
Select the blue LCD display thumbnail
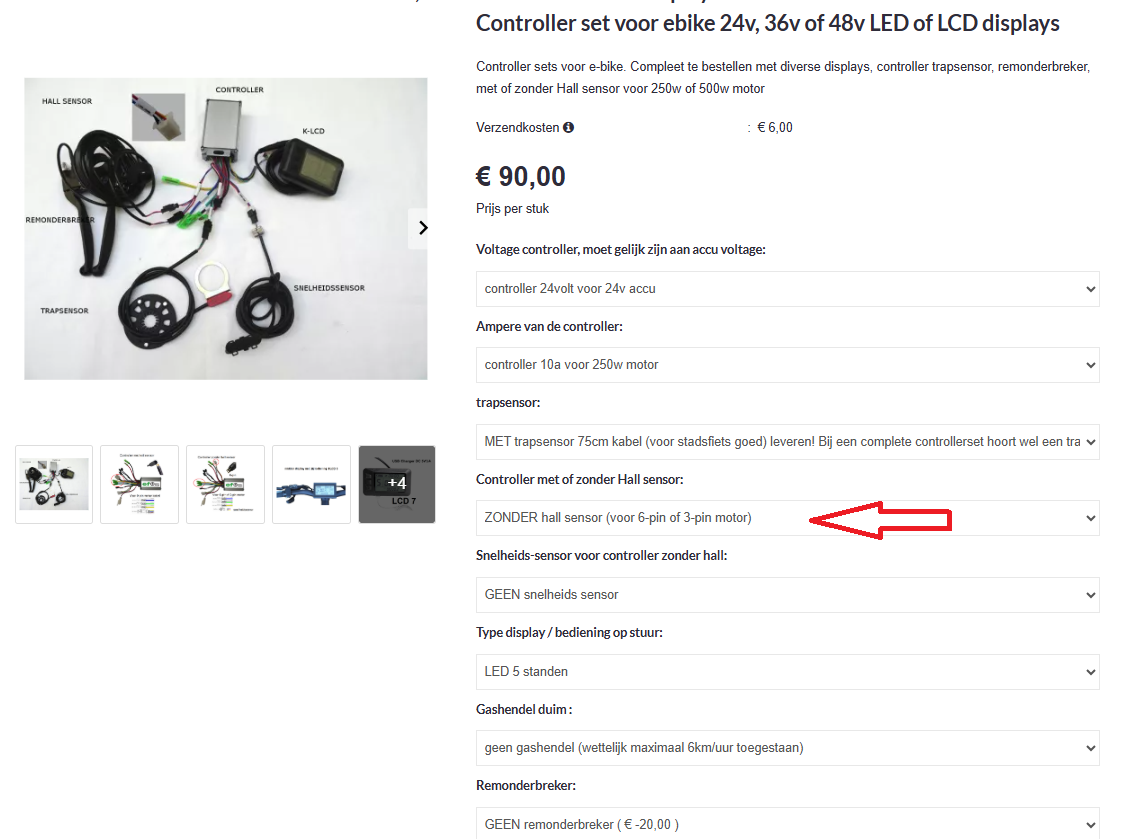pyautogui.click(x=311, y=485)
